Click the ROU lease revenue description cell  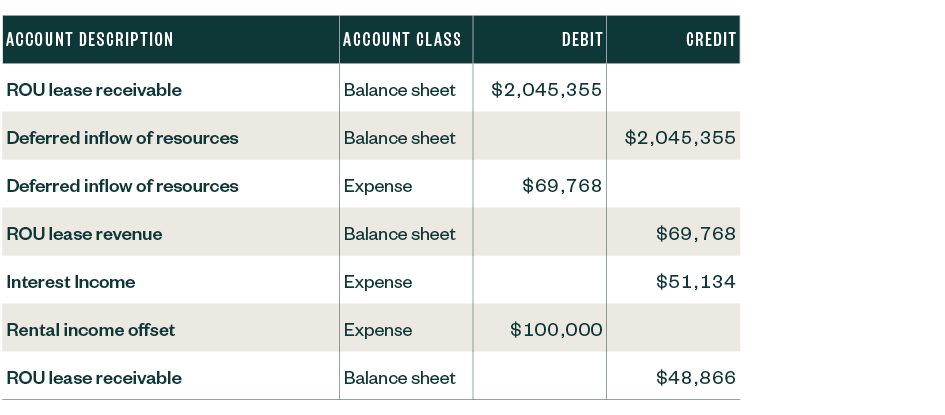(x=84, y=234)
